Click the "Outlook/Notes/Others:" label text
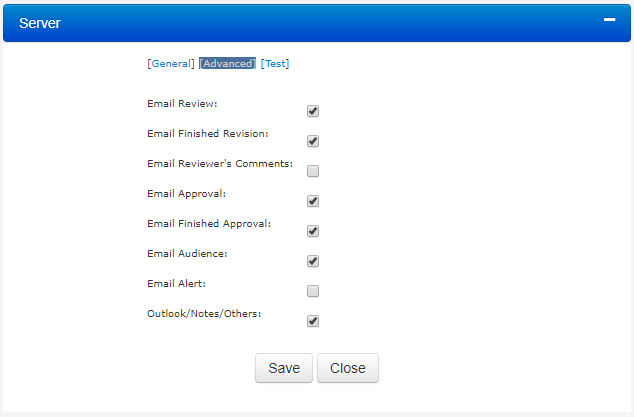634x417 pixels. pyautogui.click(x=204, y=313)
